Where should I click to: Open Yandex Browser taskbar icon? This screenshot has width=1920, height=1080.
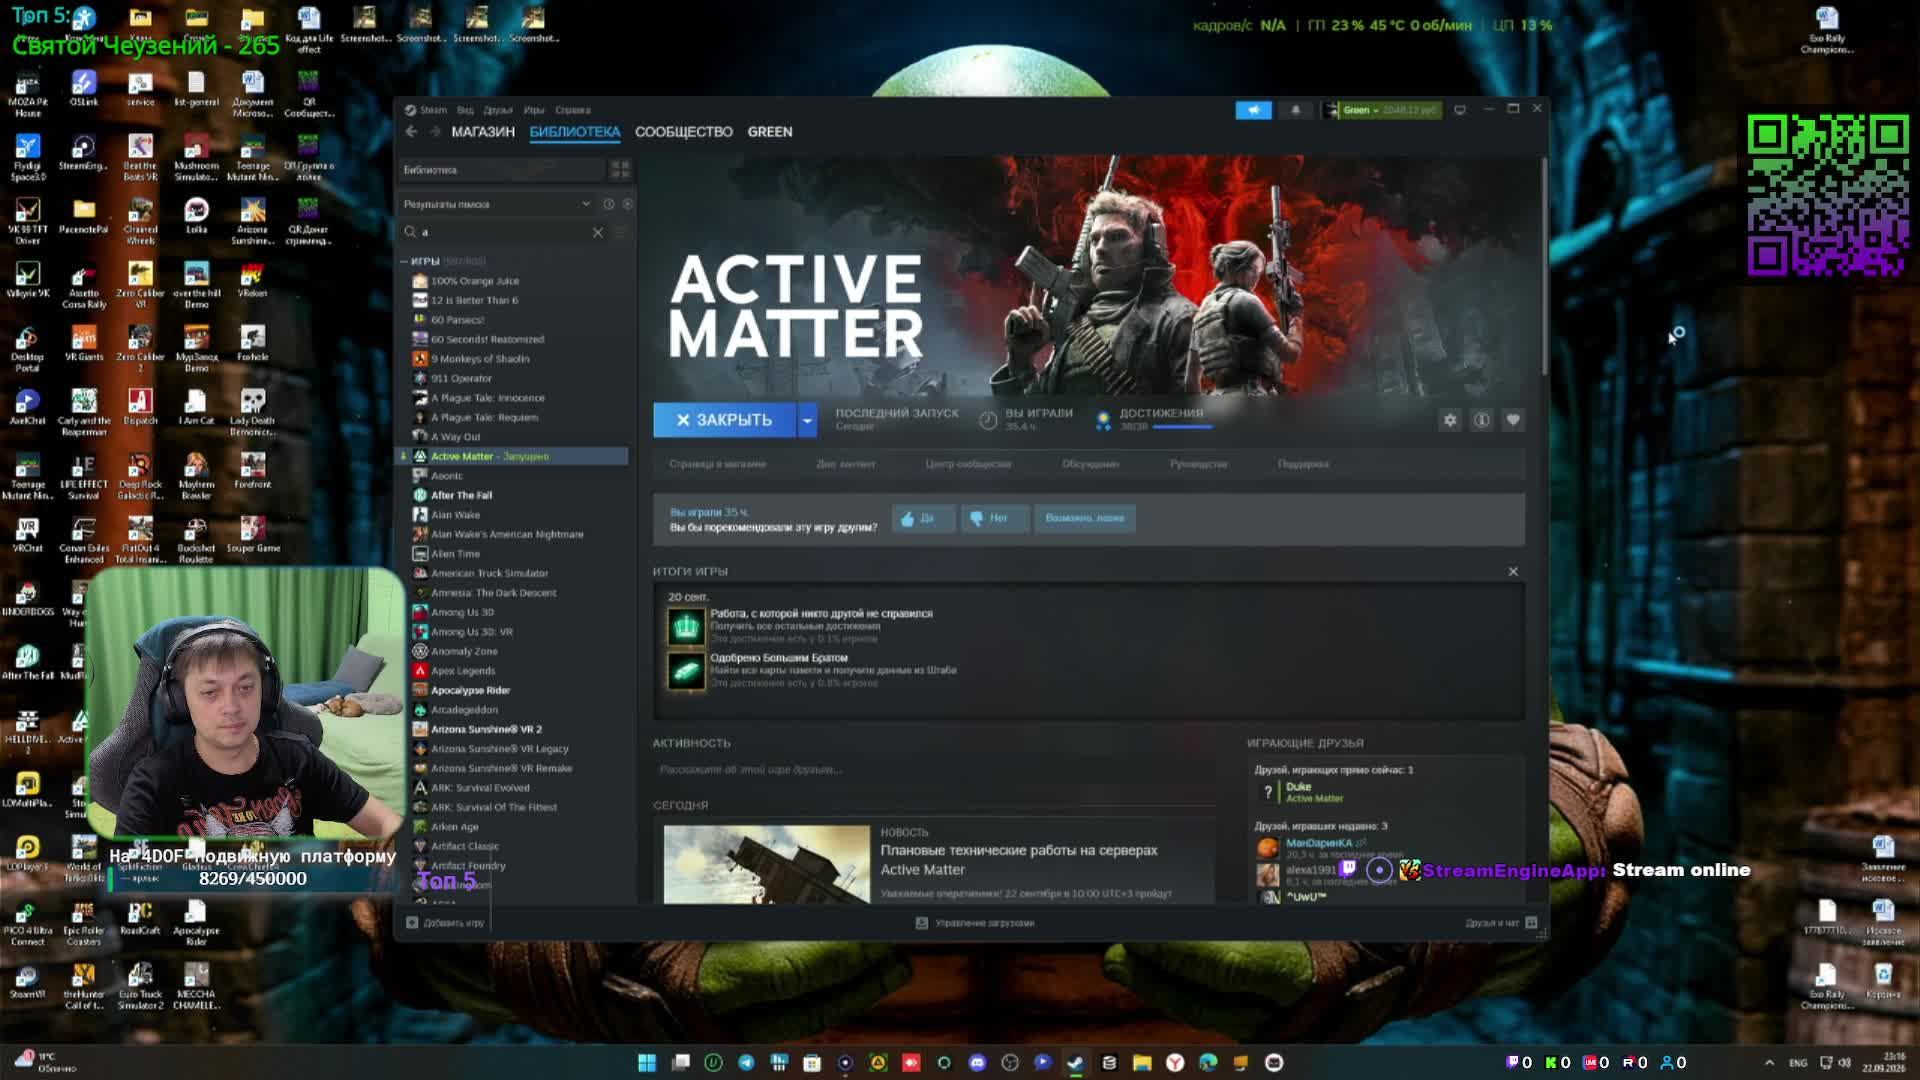[1175, 1063]
